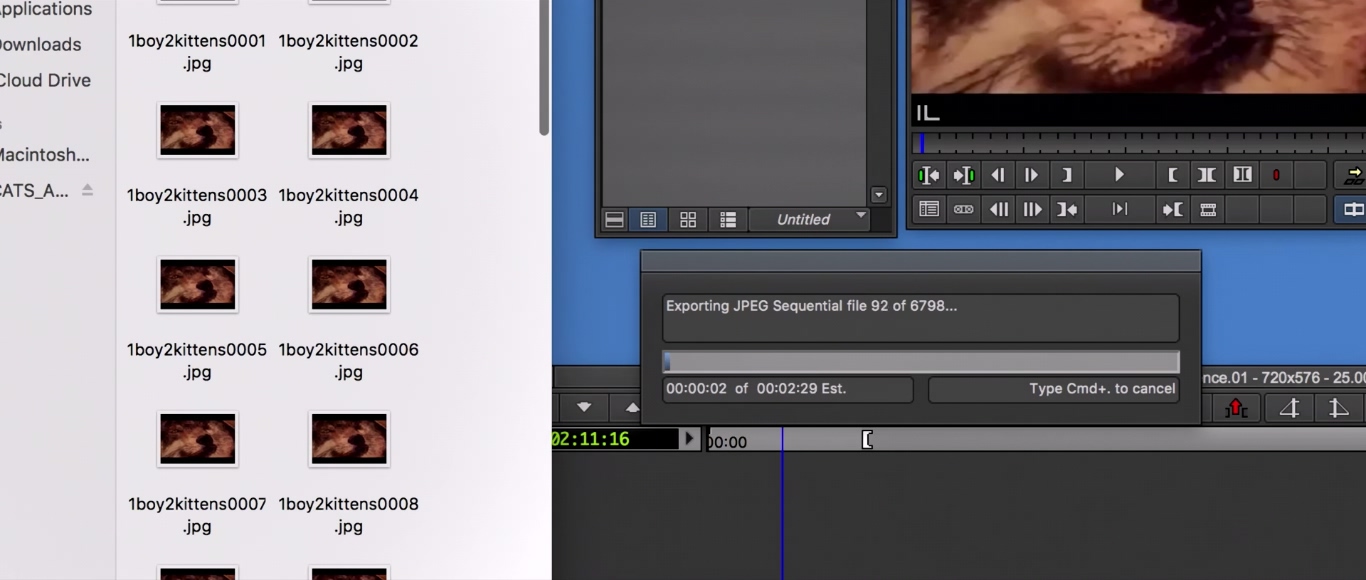Step forward one frame in Composer
Viewport: 1366px width, 580px height.
coord(1032,175)
